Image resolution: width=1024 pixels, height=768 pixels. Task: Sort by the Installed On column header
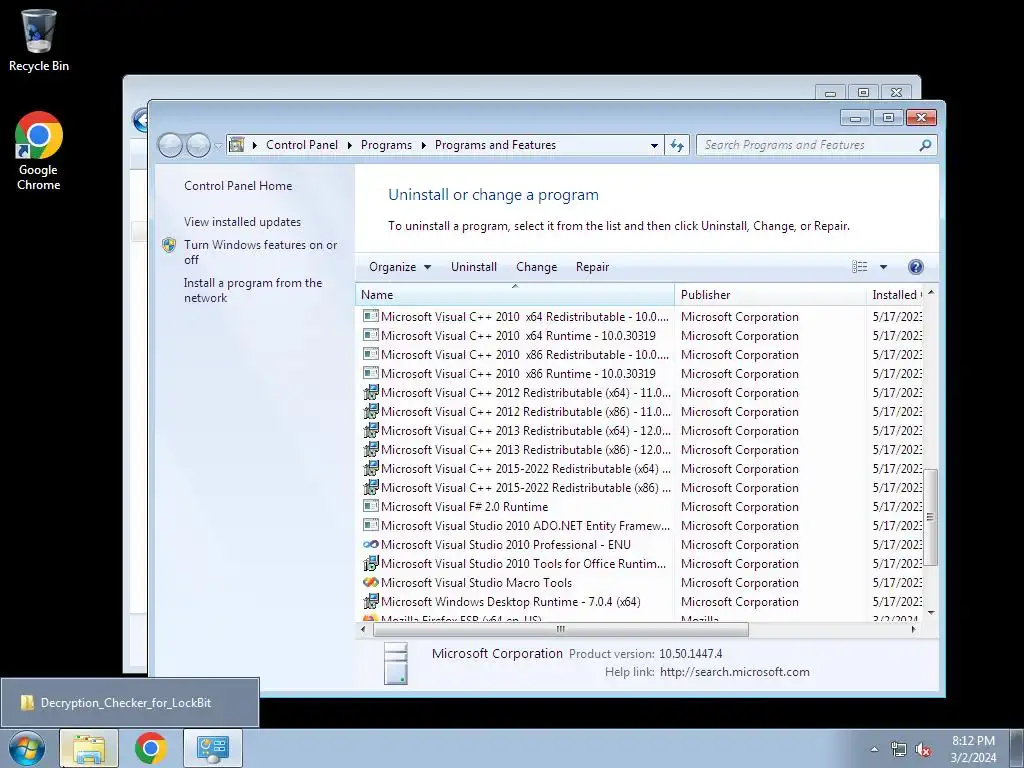tap(895, 295)
